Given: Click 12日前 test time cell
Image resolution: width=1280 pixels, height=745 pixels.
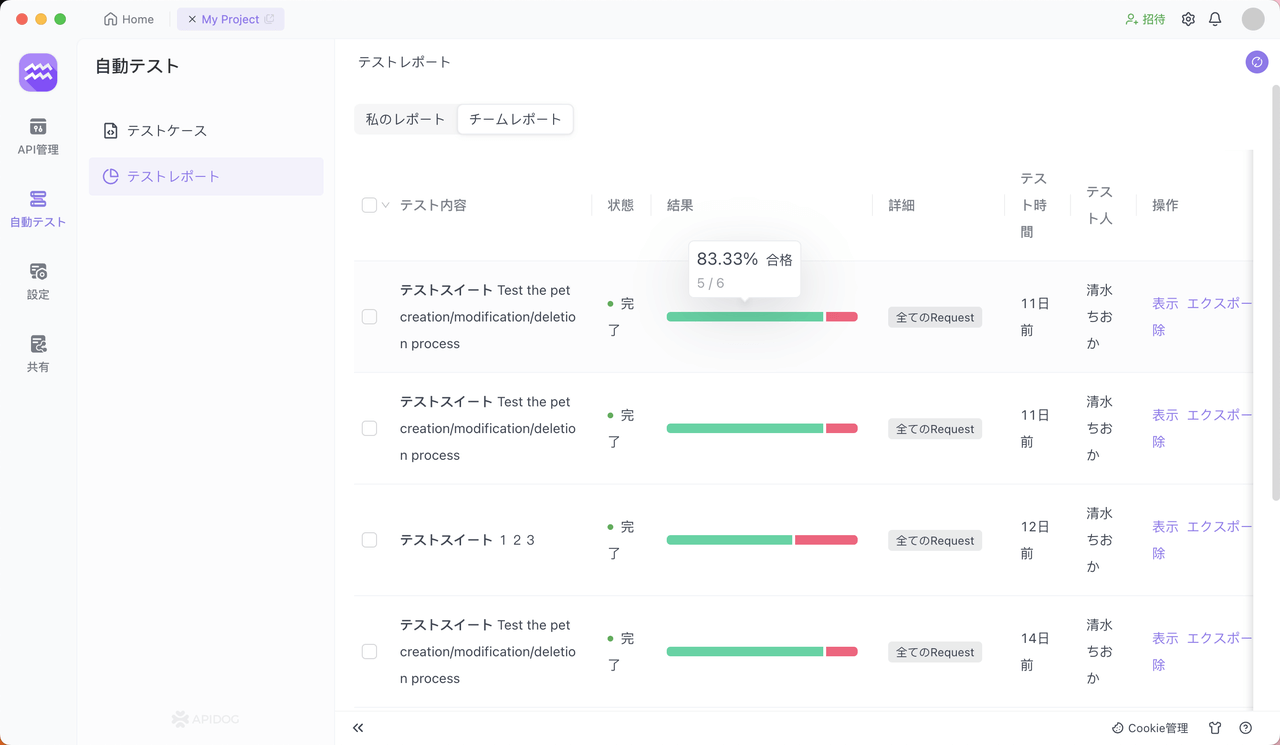Looking at the screenshot, I should pyautogui.click(x=1034, y=540).
